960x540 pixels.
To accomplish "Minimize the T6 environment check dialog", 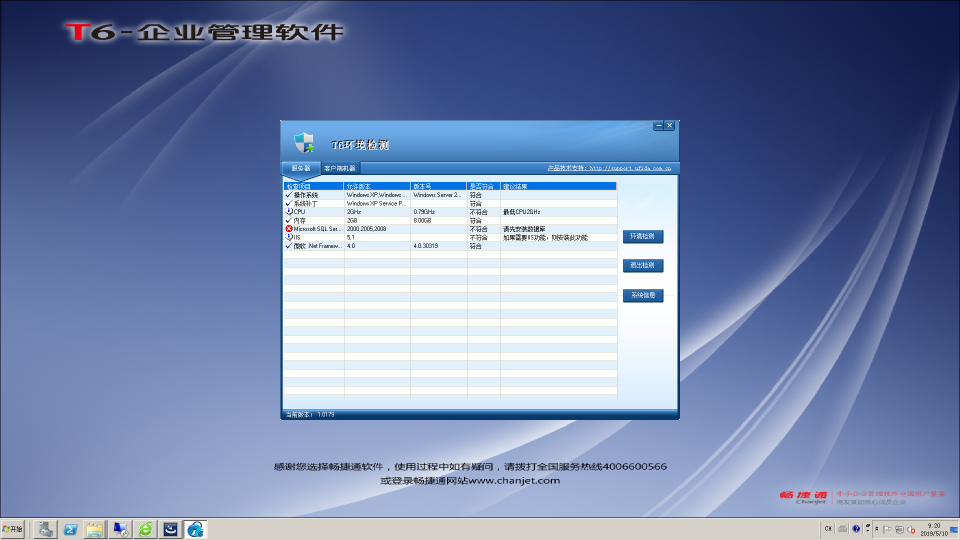I will [x=659, y=126].
